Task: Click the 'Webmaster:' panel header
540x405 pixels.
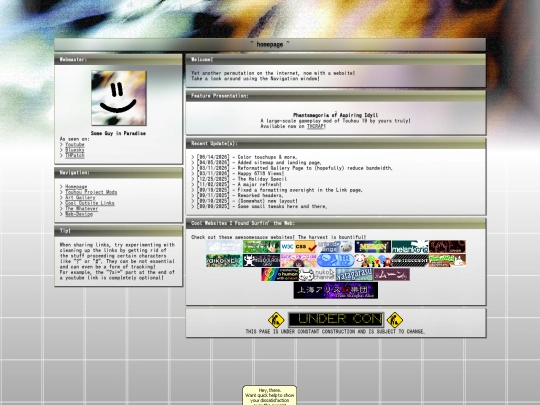Action: point(118,60)
